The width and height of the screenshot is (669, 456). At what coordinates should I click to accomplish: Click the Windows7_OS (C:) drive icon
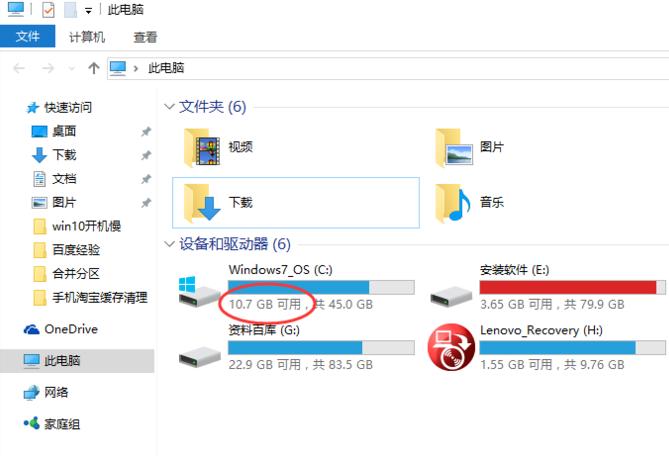pos(196,288)
